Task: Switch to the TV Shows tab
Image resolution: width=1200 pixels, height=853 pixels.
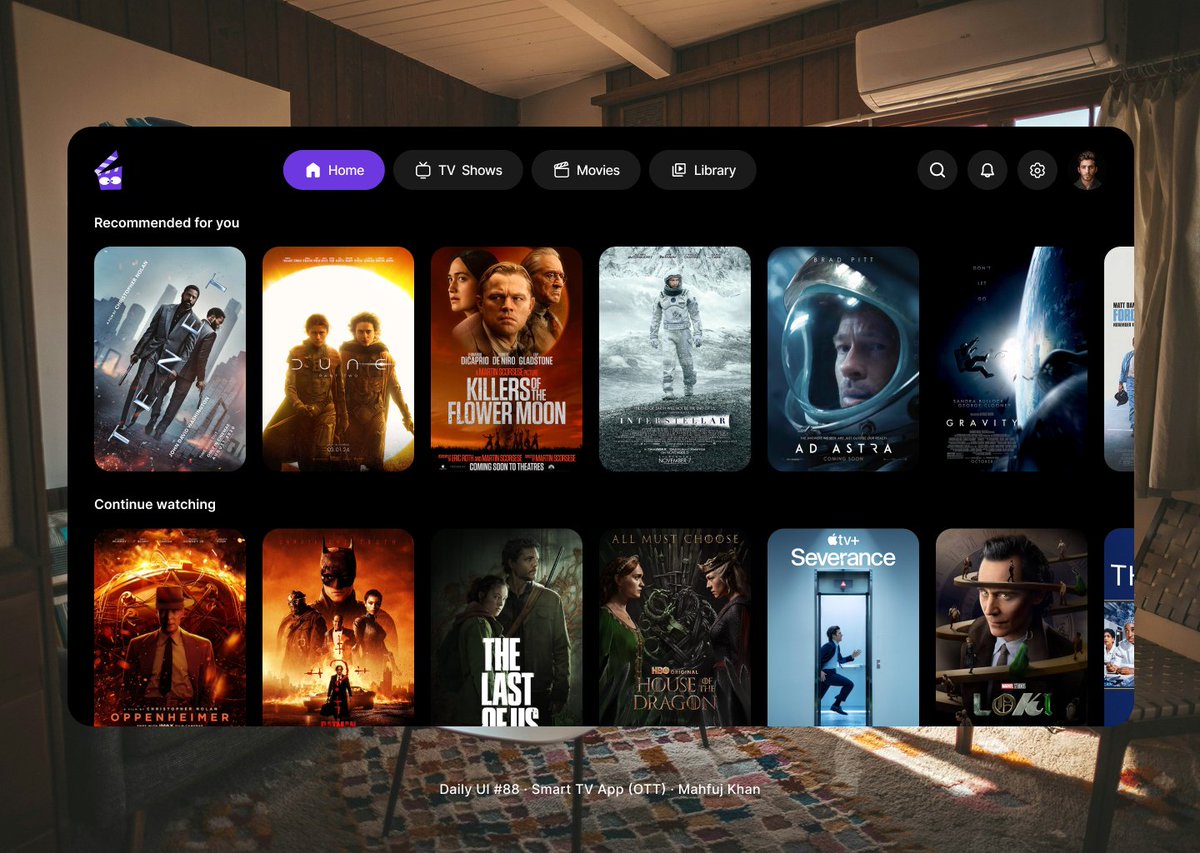Action: pos(458,170)
